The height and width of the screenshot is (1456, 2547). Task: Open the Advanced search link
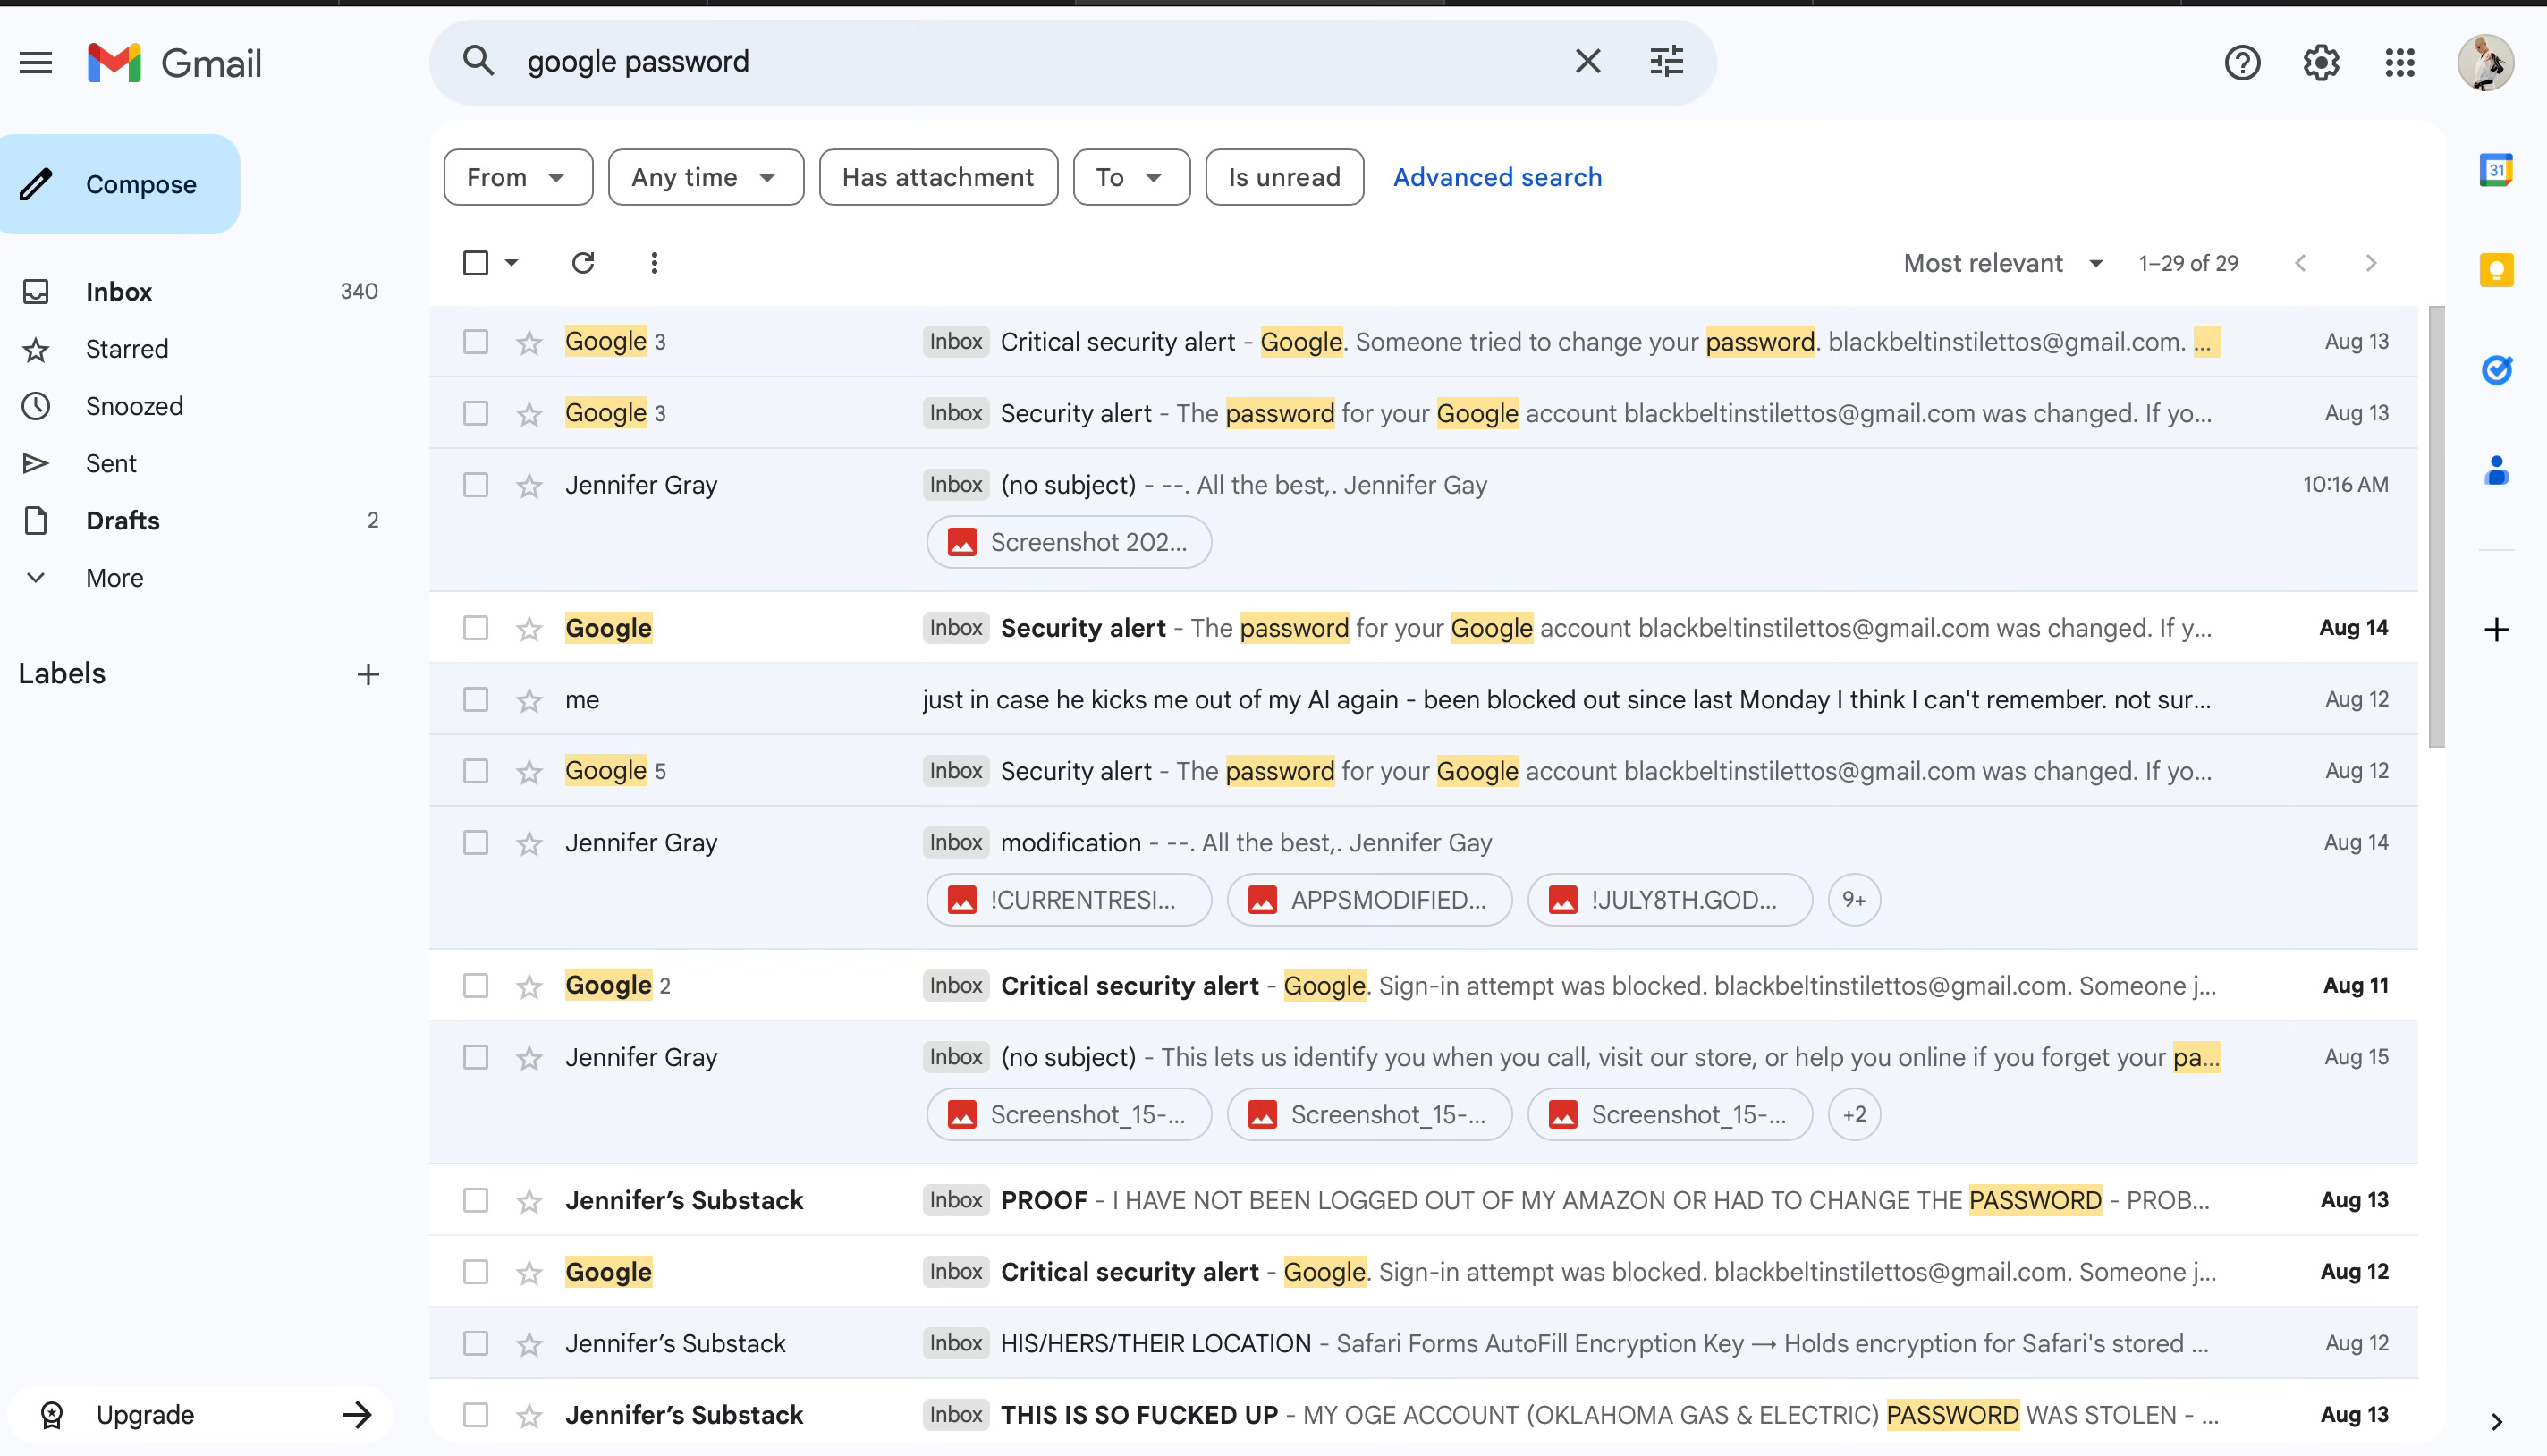click(x=1497, y=177)
